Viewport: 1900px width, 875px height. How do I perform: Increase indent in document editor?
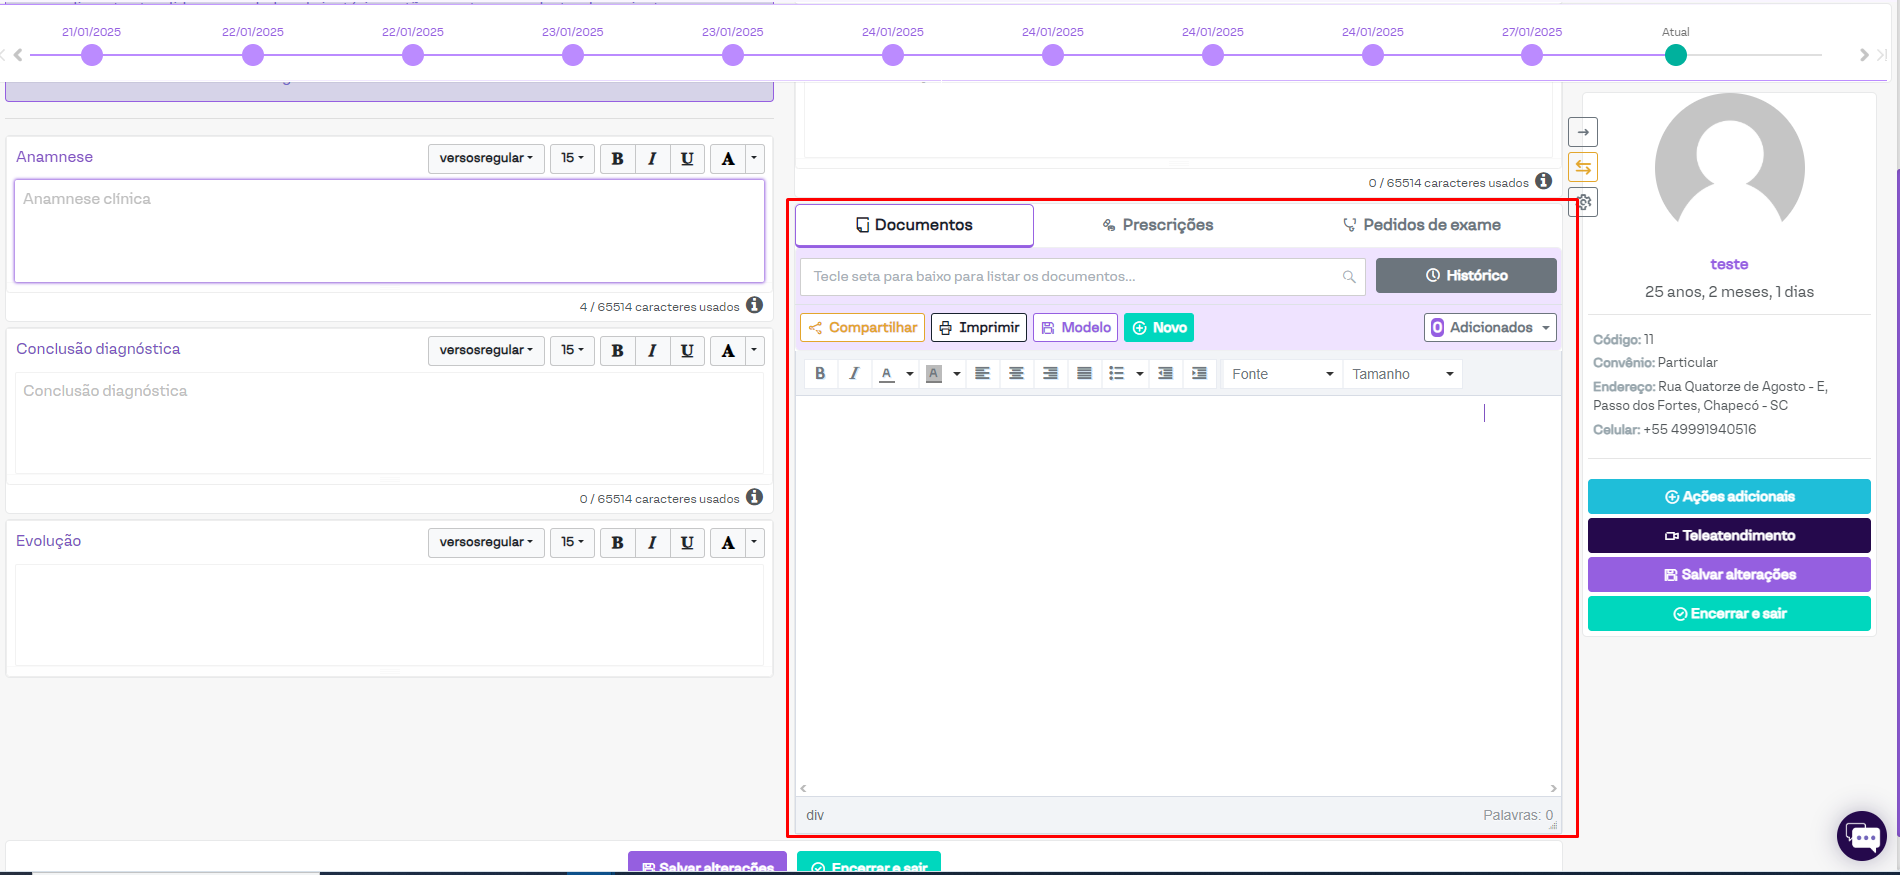(1199, 374)
